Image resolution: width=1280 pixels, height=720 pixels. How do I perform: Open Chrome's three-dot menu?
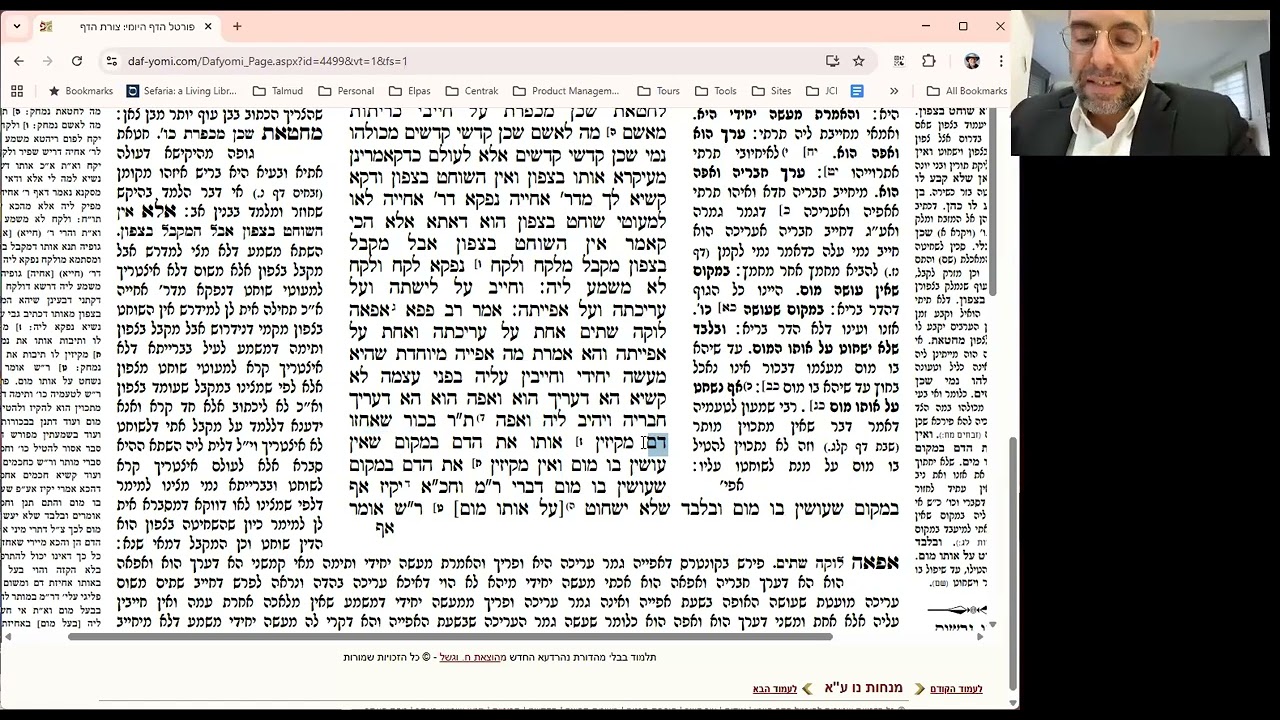point(1000,61)
